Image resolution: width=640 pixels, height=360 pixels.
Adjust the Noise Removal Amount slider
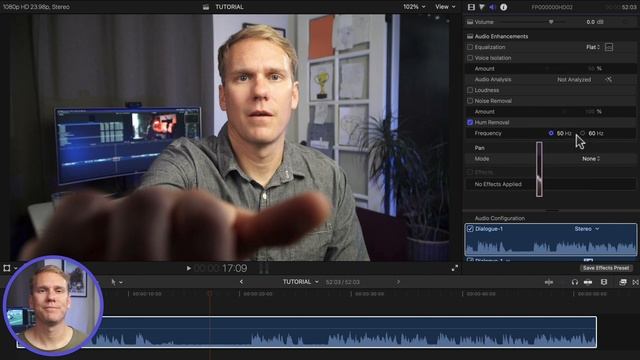564,111
